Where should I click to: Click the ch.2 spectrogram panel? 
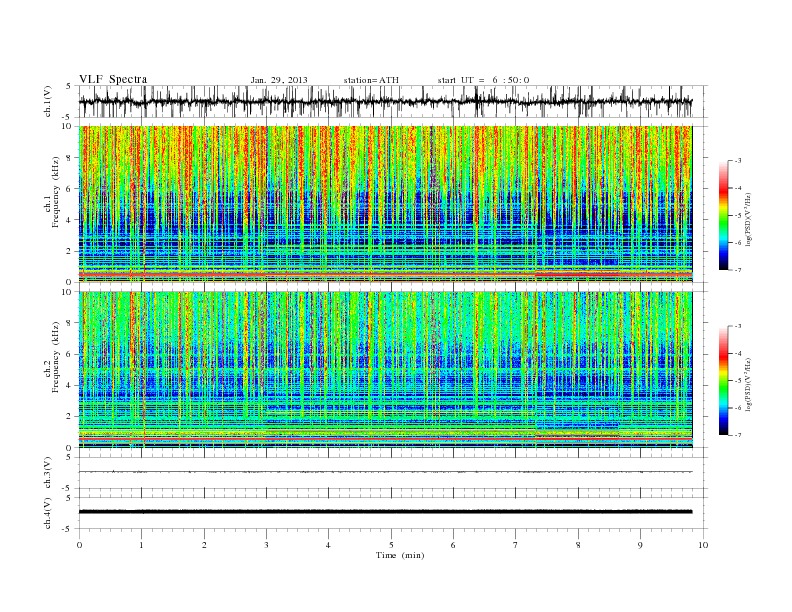[385, 370]
